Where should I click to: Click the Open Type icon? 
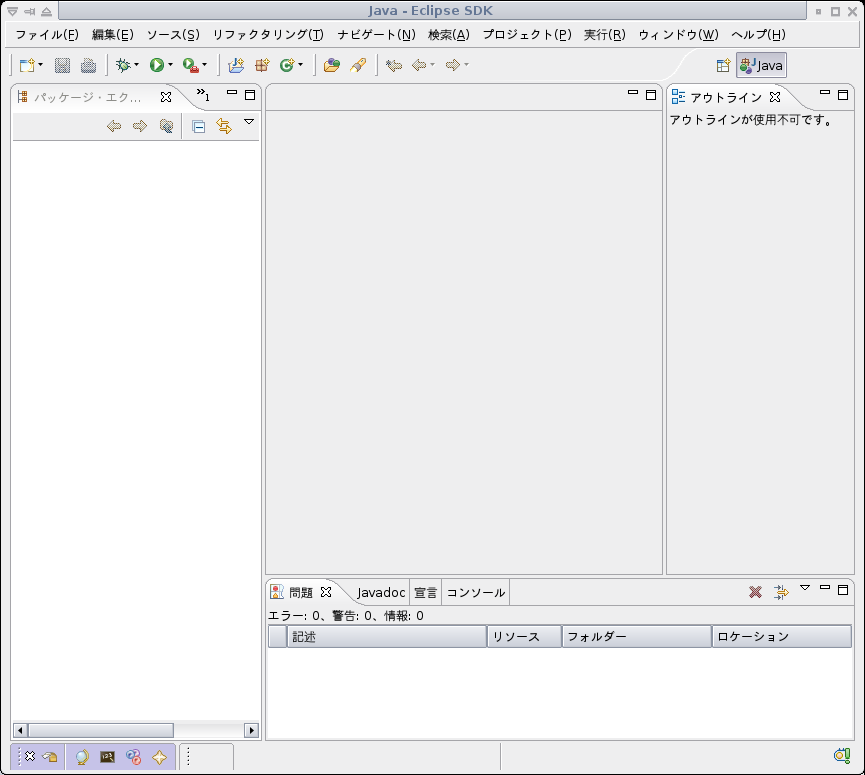tap(332, 65)
